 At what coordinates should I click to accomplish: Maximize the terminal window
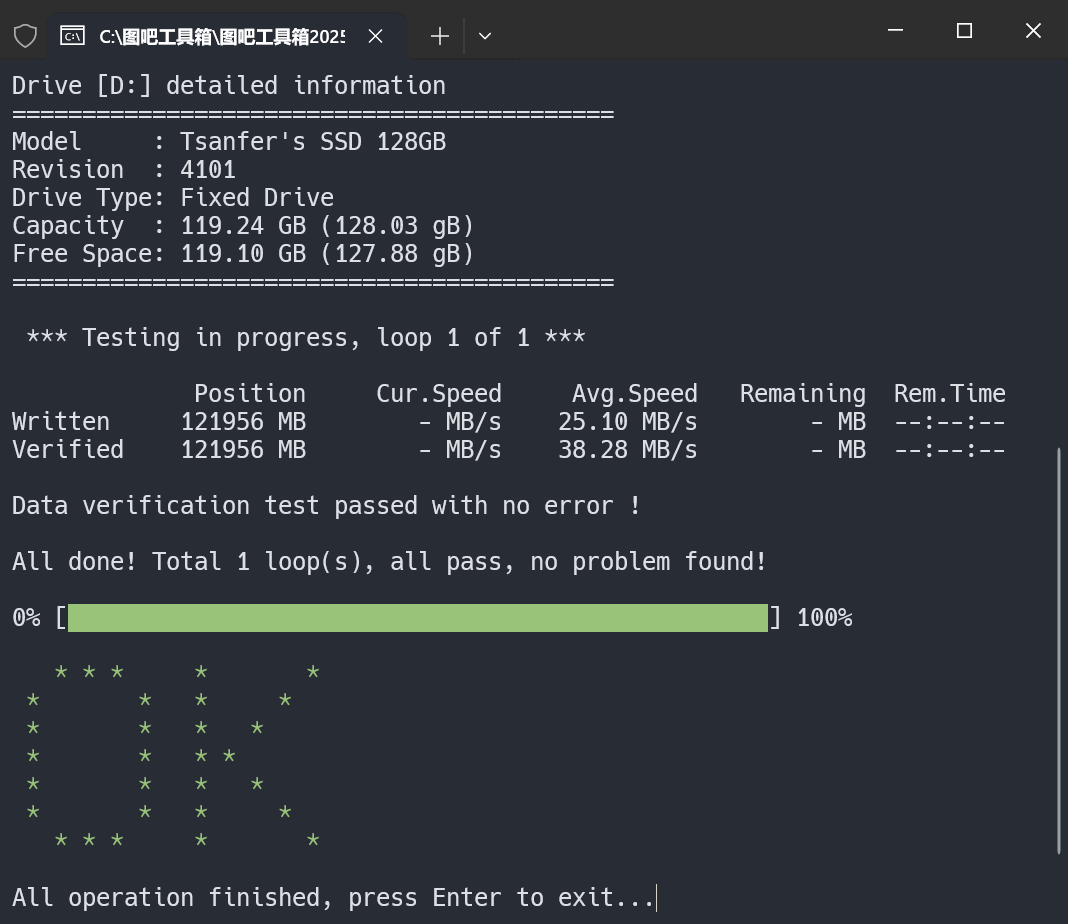964,31
